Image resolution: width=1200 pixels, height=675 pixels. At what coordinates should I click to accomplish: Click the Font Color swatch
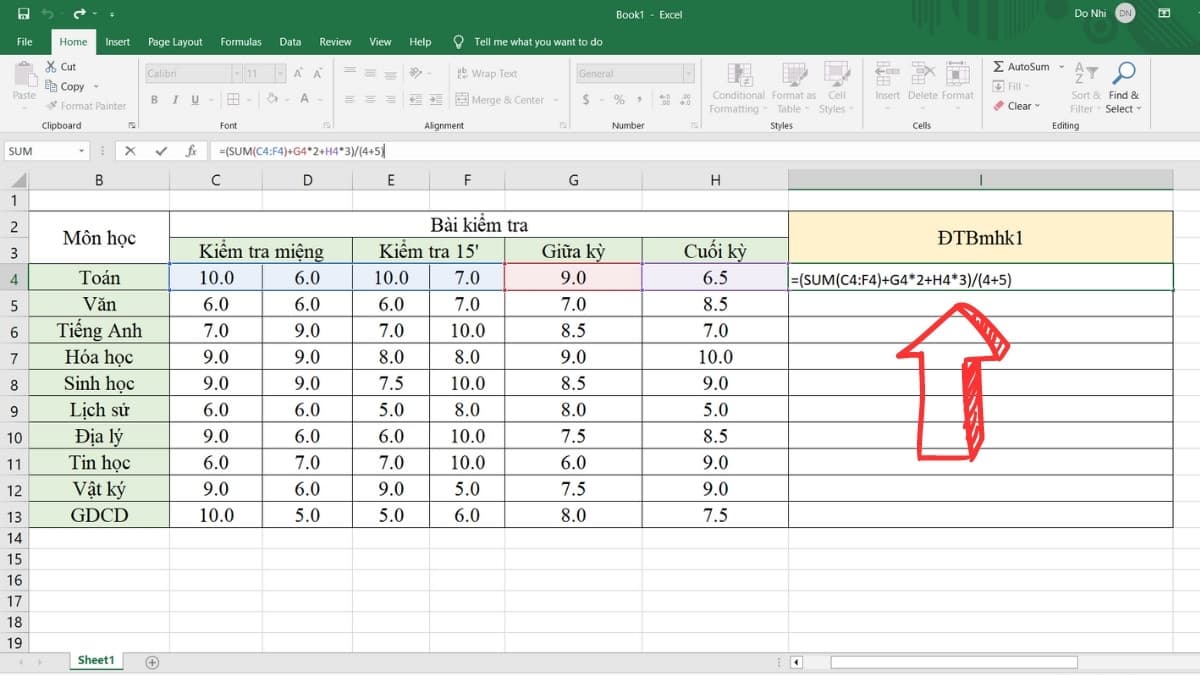[x=306, y=100]
